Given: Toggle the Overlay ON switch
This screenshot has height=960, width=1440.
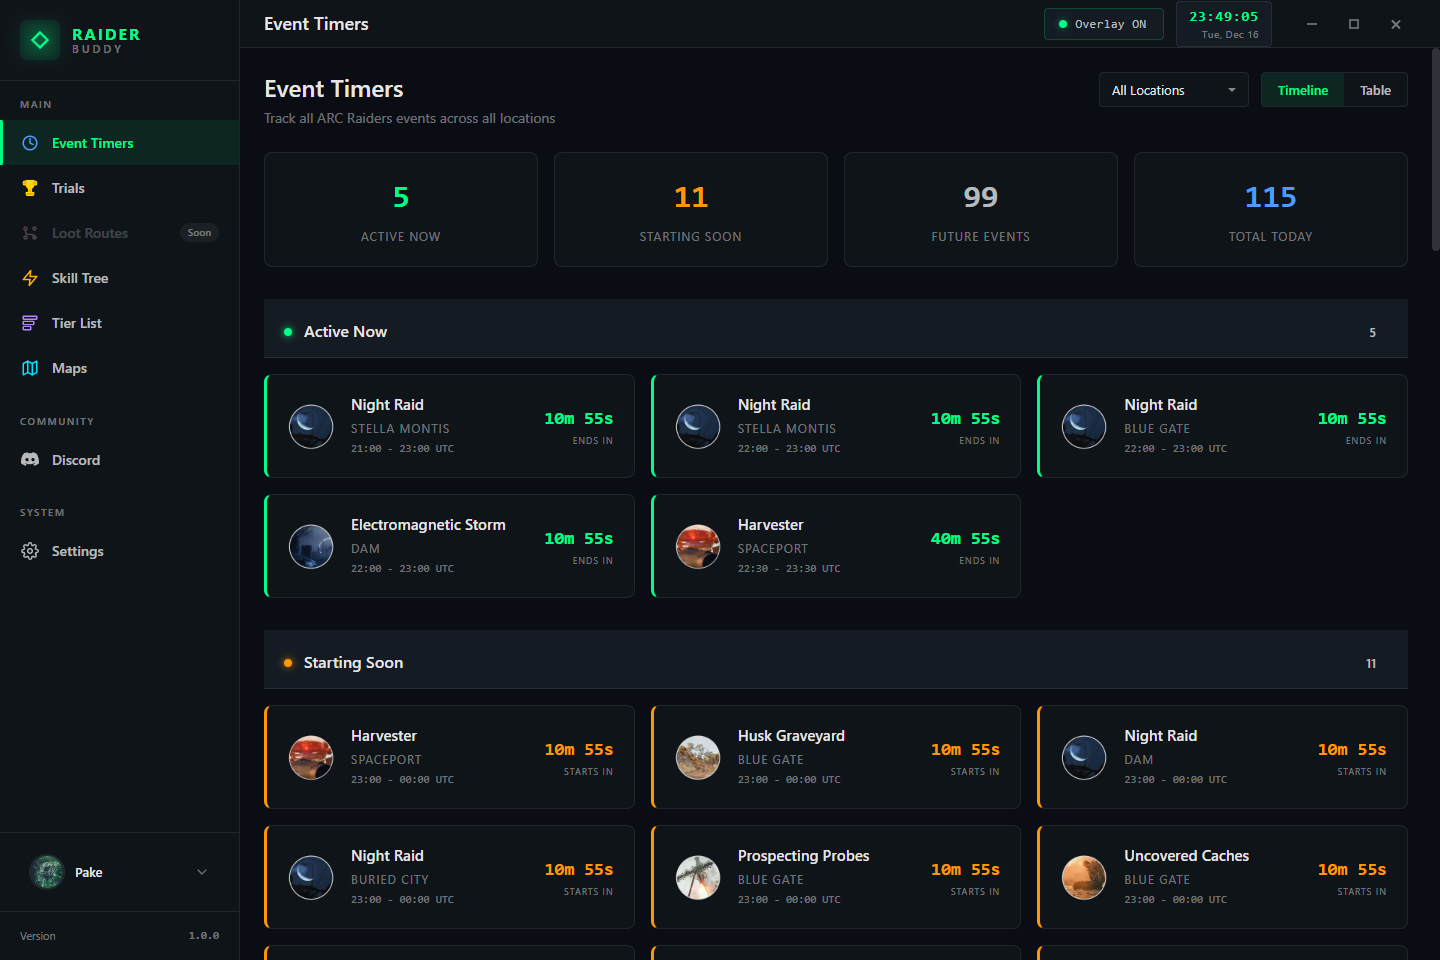Looking at the screenshot, I should click(x=1103, y=24).
